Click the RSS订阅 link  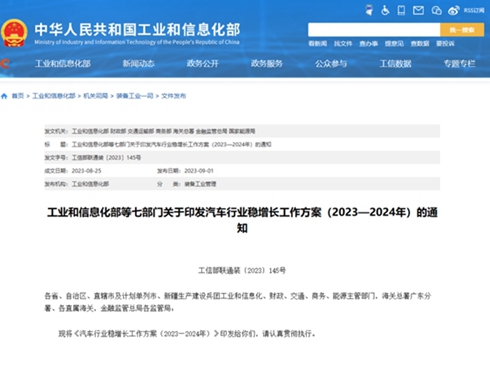pos(474,11)
